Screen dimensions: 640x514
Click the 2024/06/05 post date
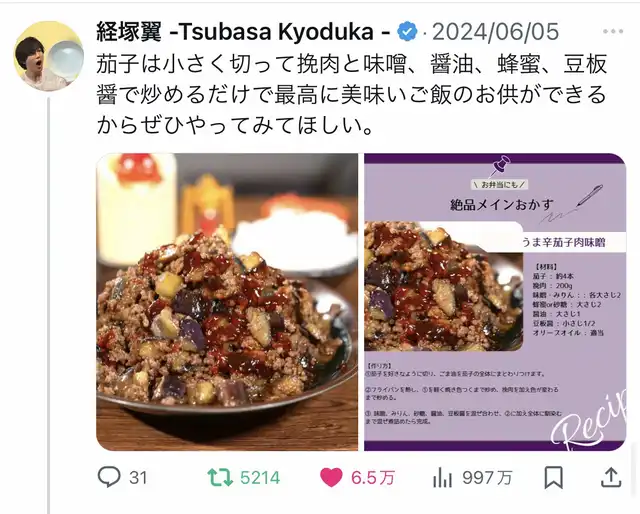[496, 31]
